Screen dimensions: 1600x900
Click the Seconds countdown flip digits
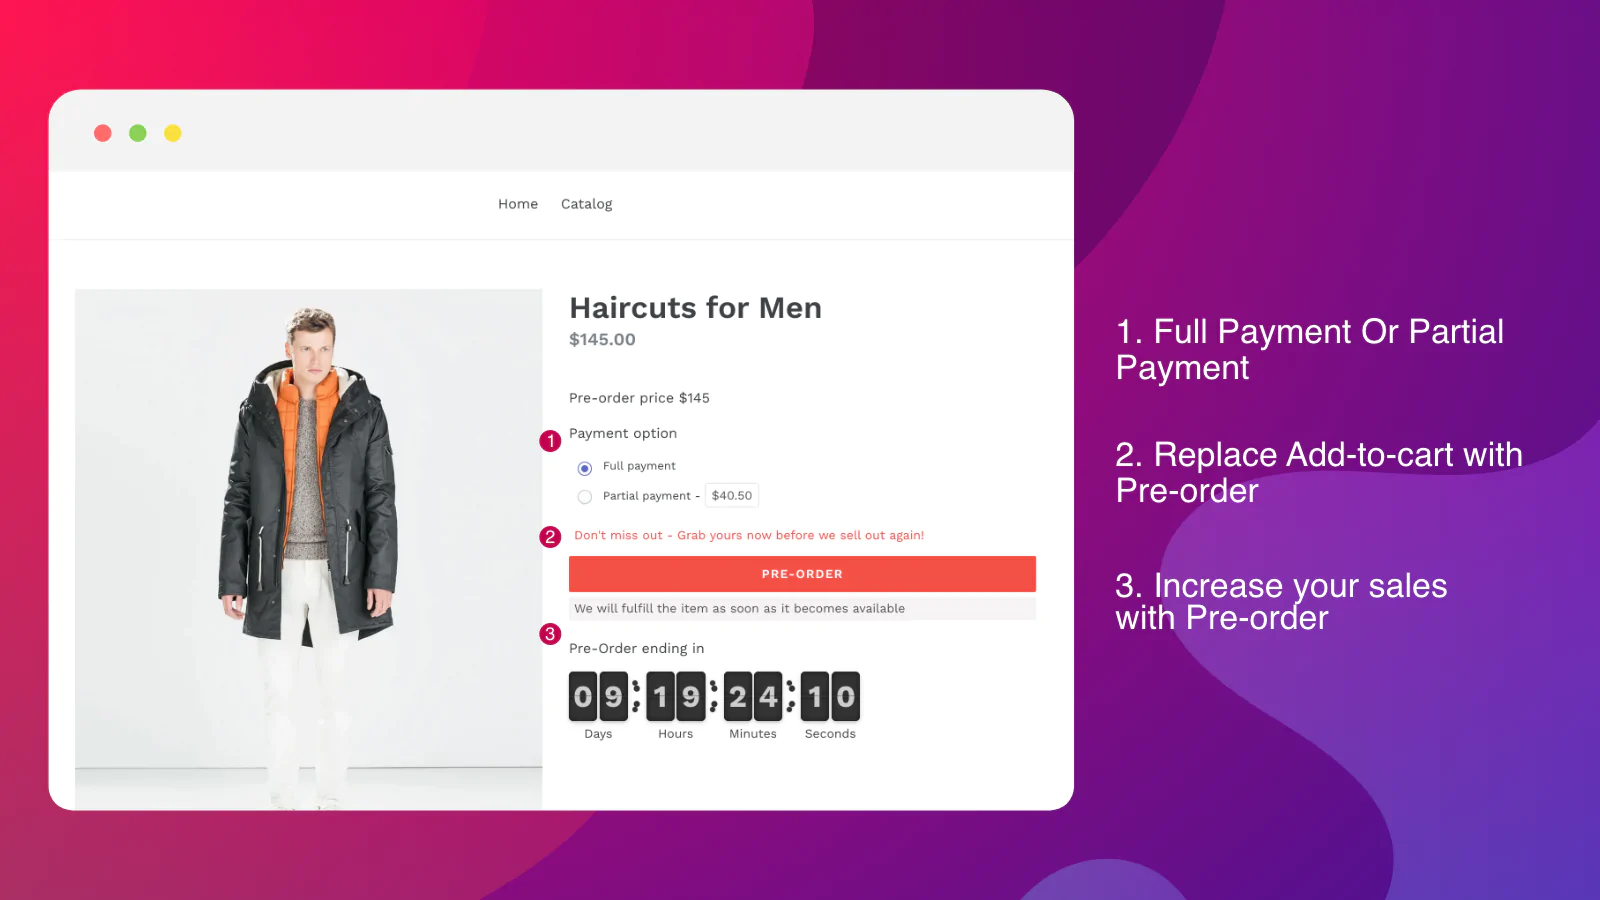[830, 696]
